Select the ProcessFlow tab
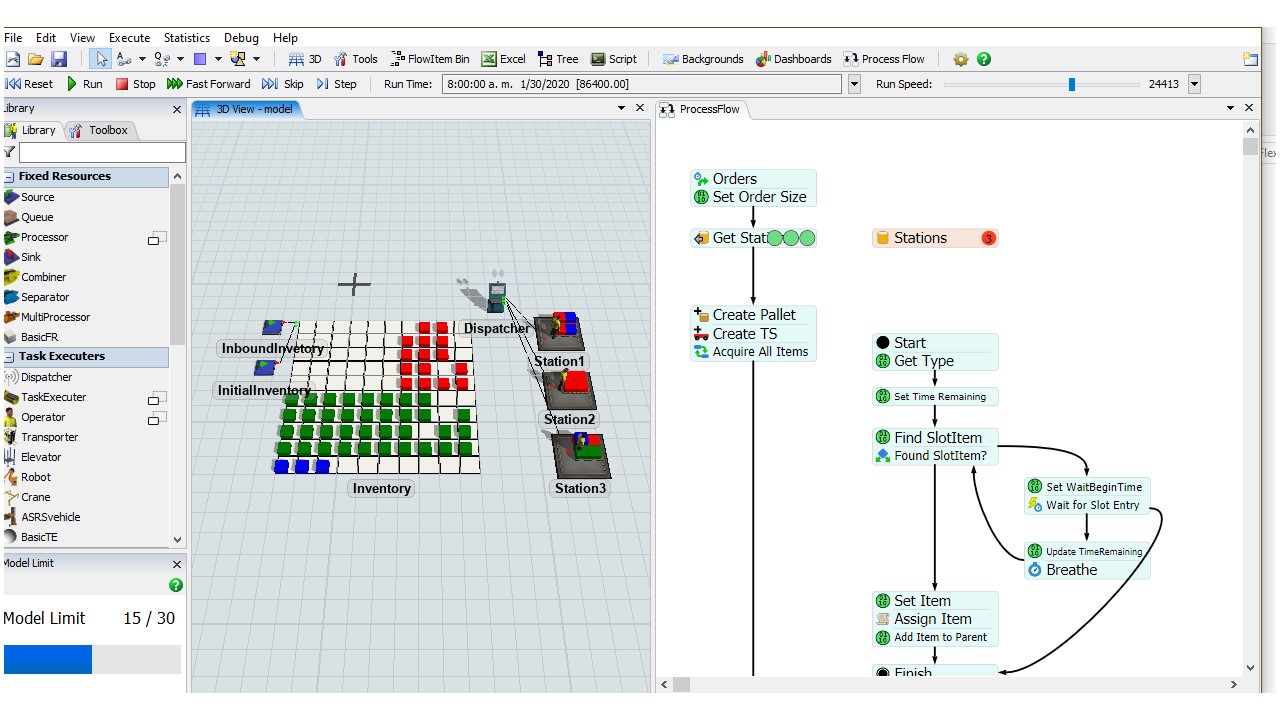This screenshot has height=720, width=1280. [701, 109]
